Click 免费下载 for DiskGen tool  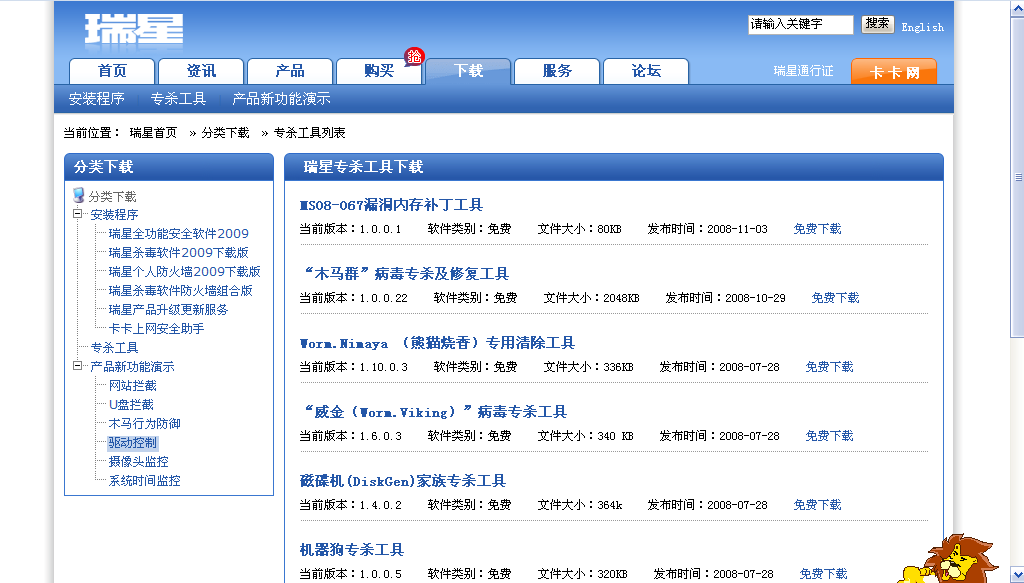(x=817, y=505)
